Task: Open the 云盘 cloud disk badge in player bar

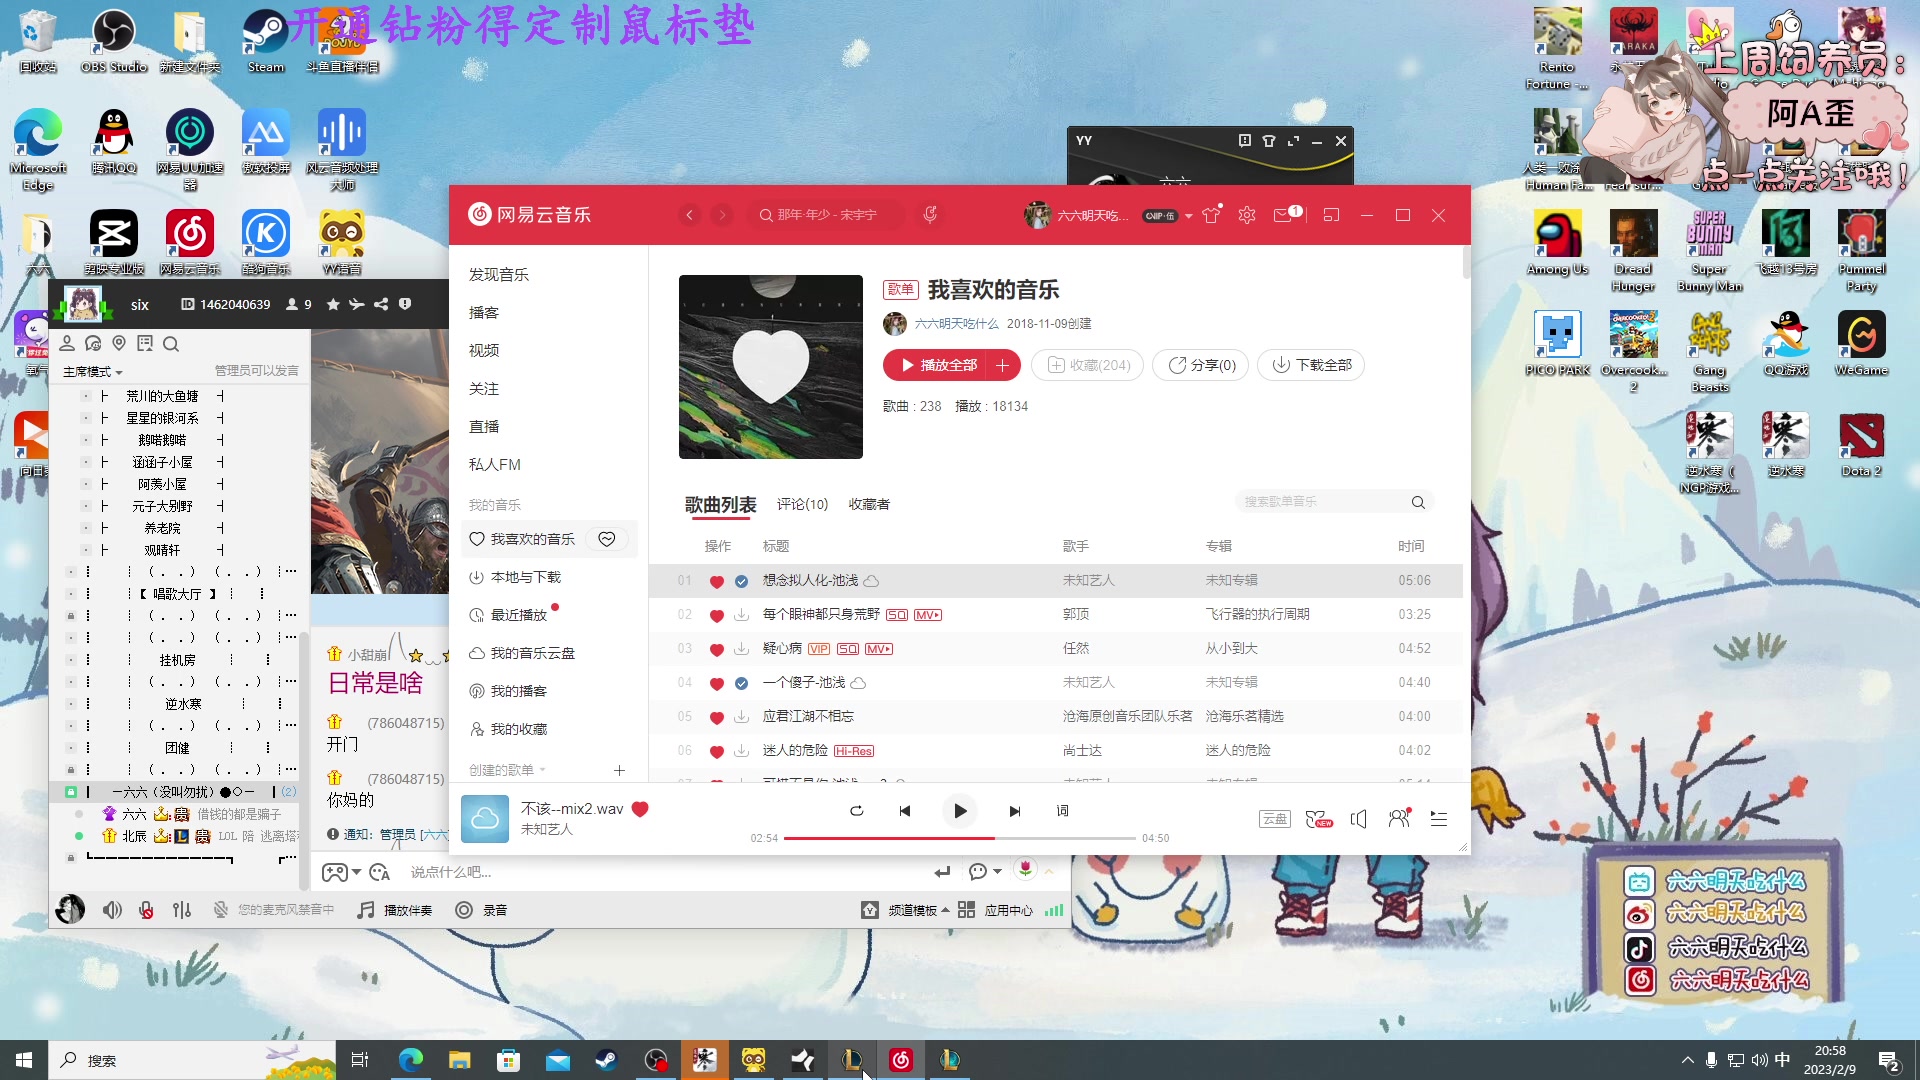Action: (x=1274, y=819)
